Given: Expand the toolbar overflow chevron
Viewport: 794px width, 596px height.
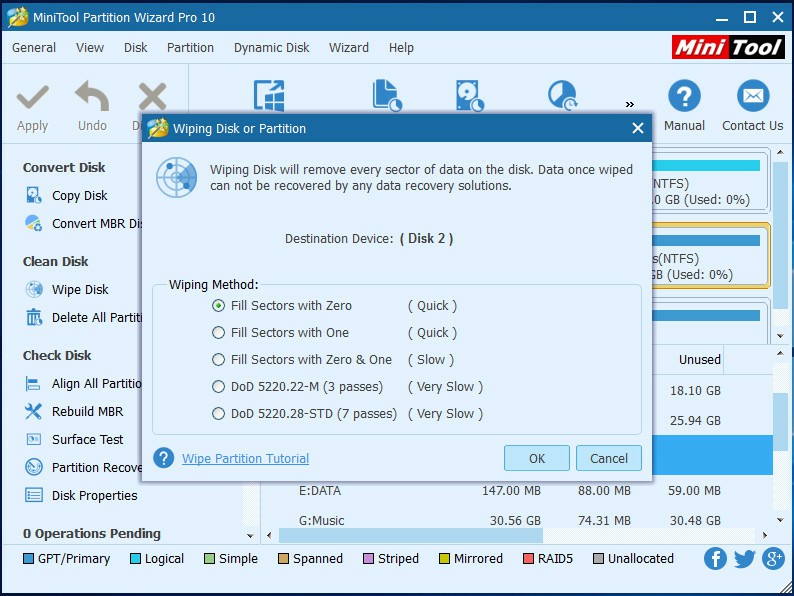Looking at the screenshot, I should click(x=629, y=104).
